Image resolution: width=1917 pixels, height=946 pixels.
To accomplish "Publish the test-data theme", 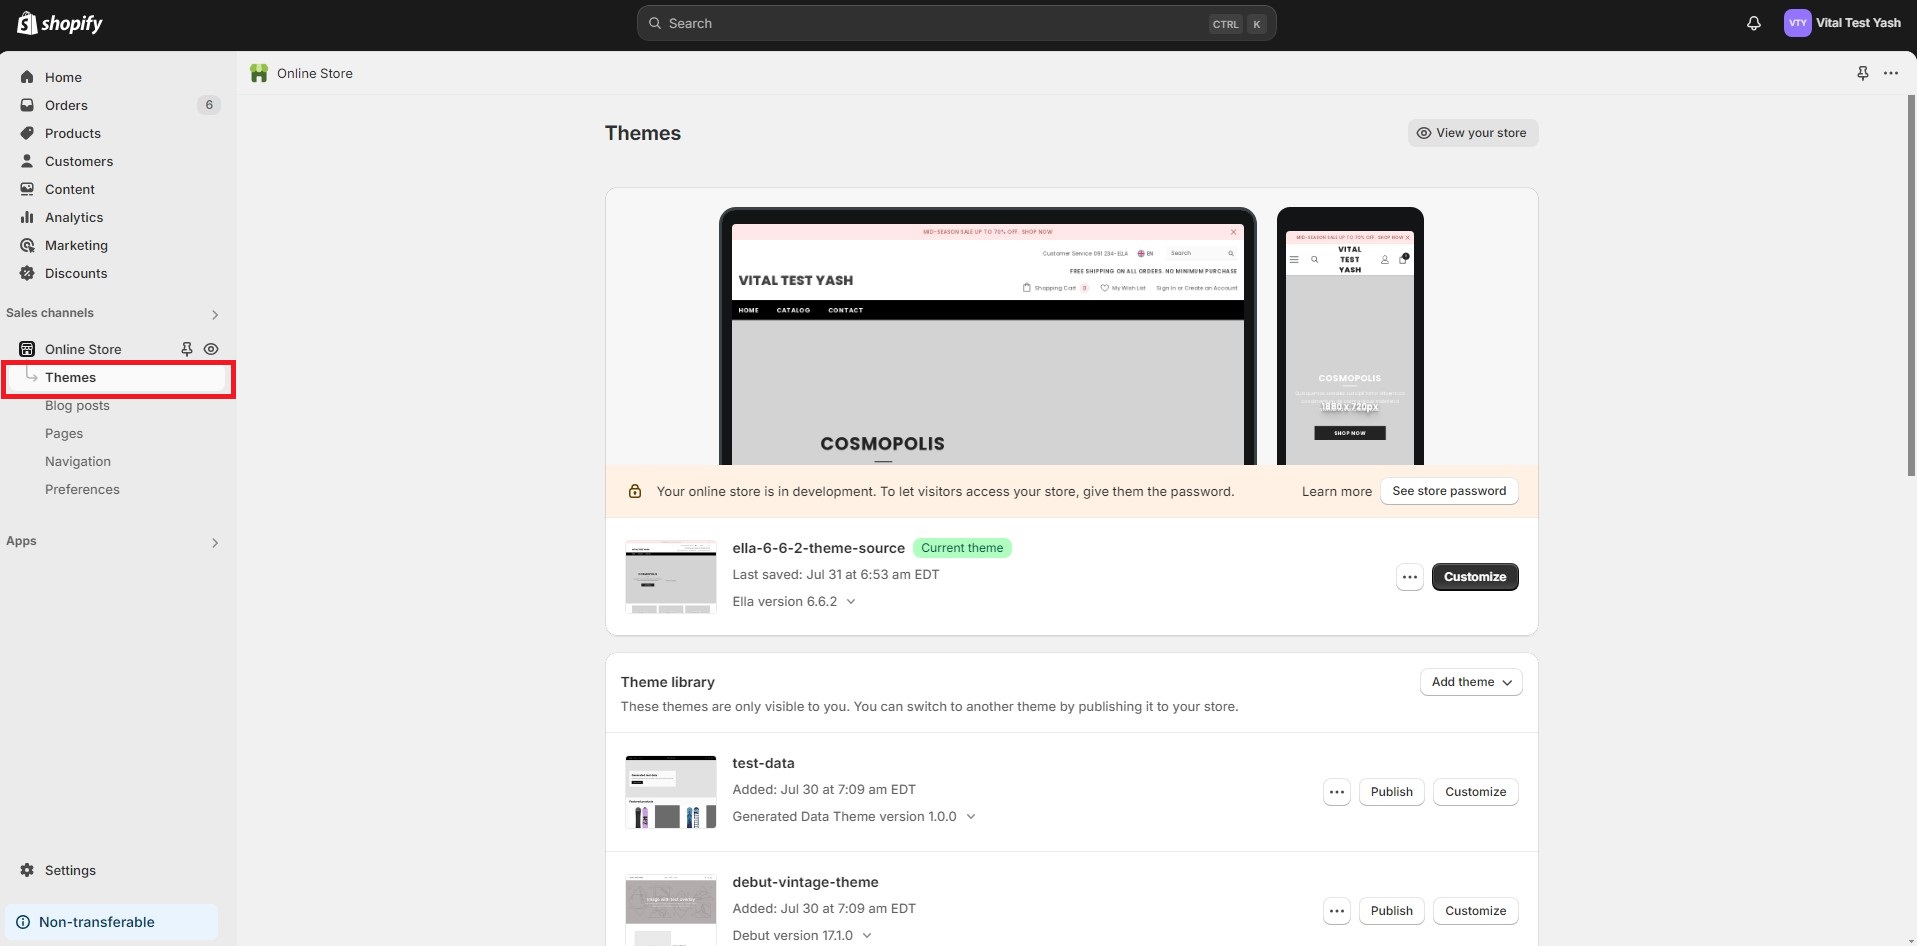I will 1391,792.
